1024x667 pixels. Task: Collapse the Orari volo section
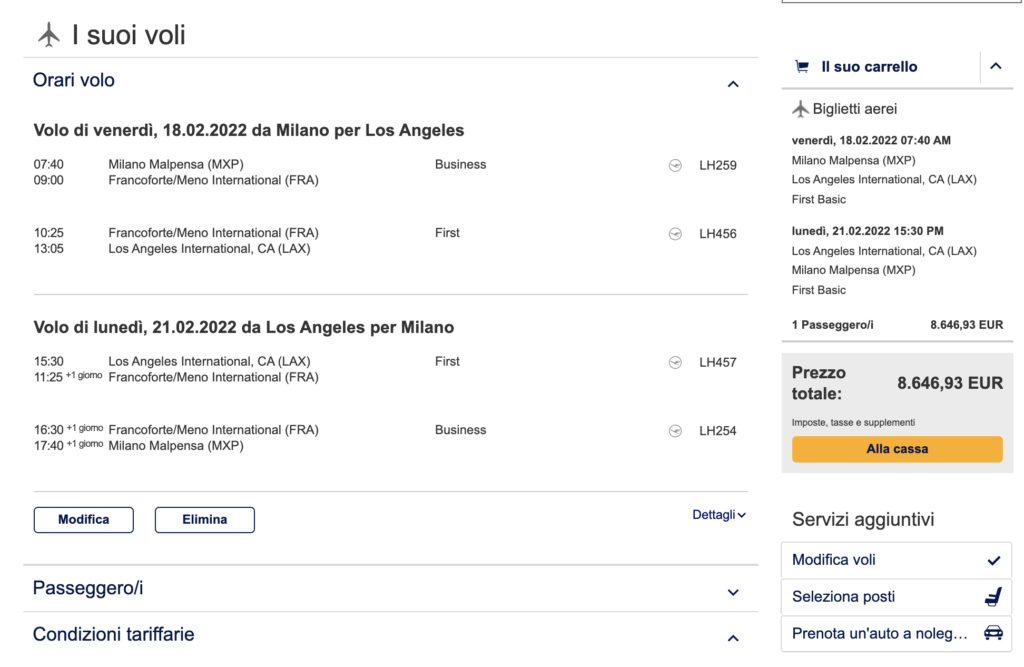733,84
